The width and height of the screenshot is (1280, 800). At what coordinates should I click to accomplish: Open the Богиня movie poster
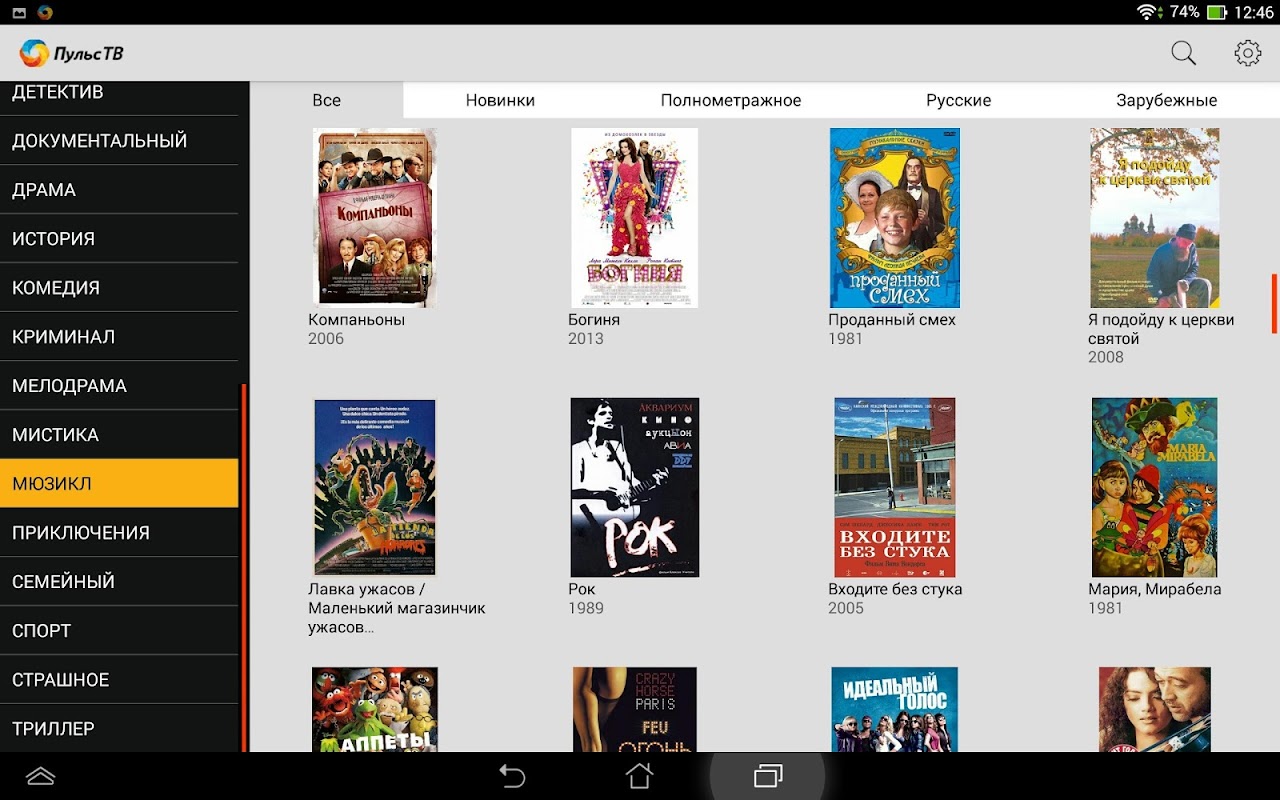634,217
